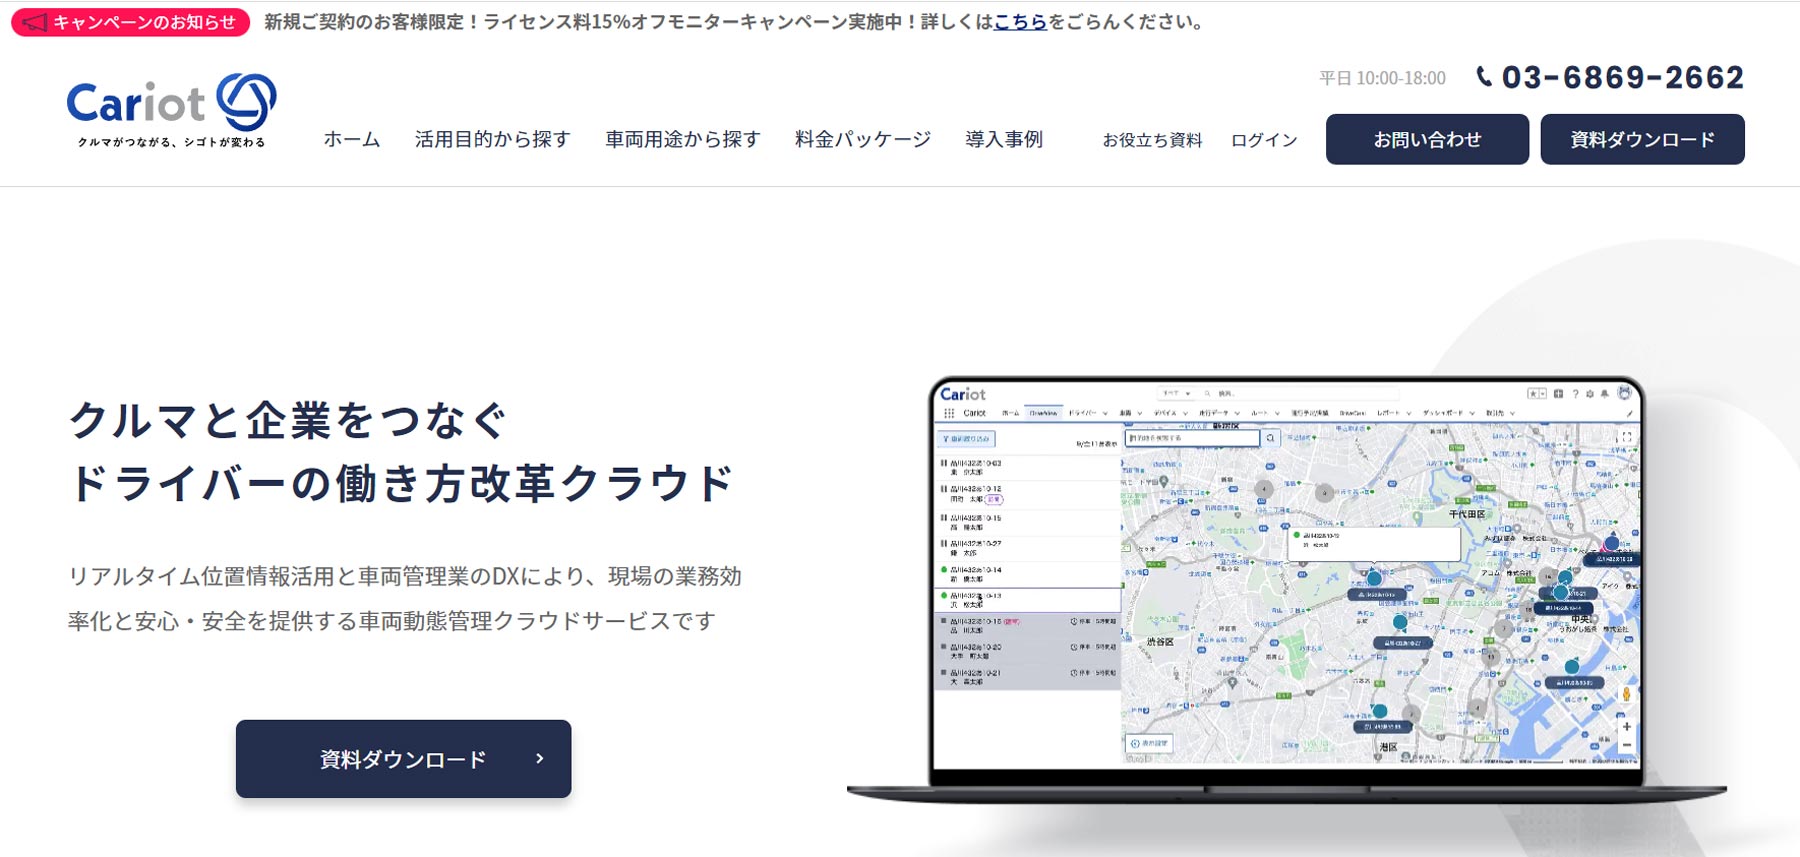Click the app launcher grid icon in the laptop screenshot

(949, 413)
